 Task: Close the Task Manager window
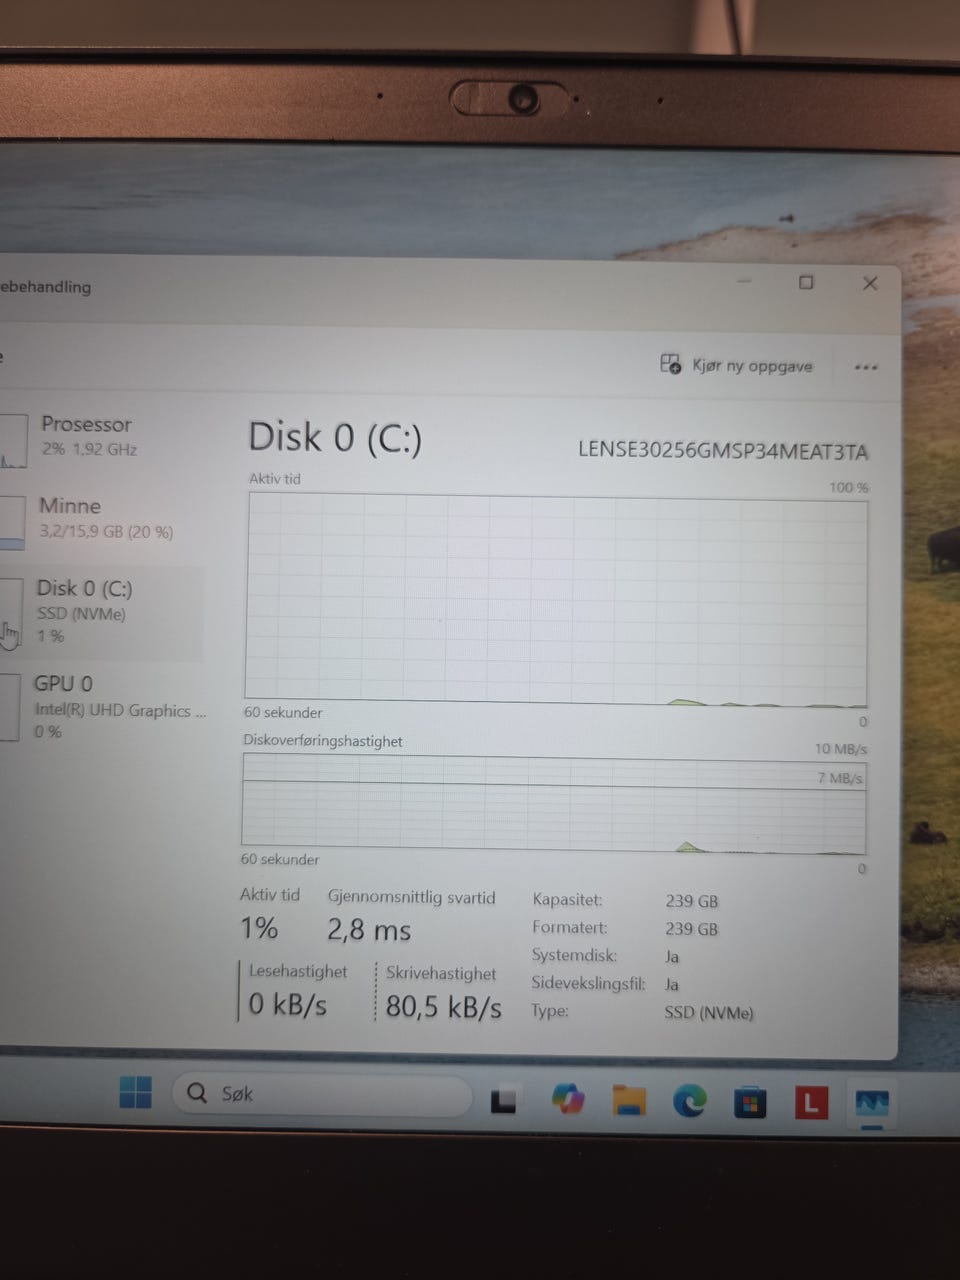click(x=870, y=283)
